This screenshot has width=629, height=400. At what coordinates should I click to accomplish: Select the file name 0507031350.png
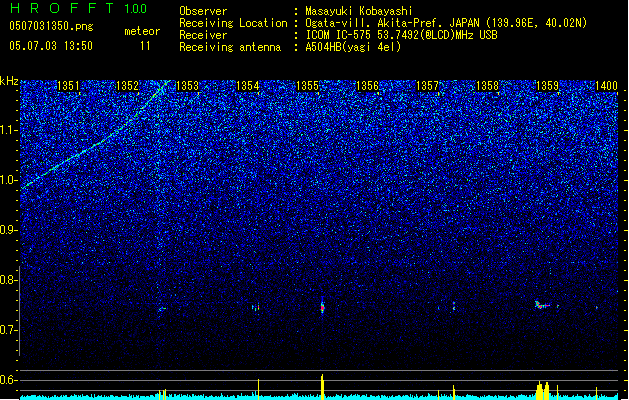pyautogui.click(x=51, y=26)
